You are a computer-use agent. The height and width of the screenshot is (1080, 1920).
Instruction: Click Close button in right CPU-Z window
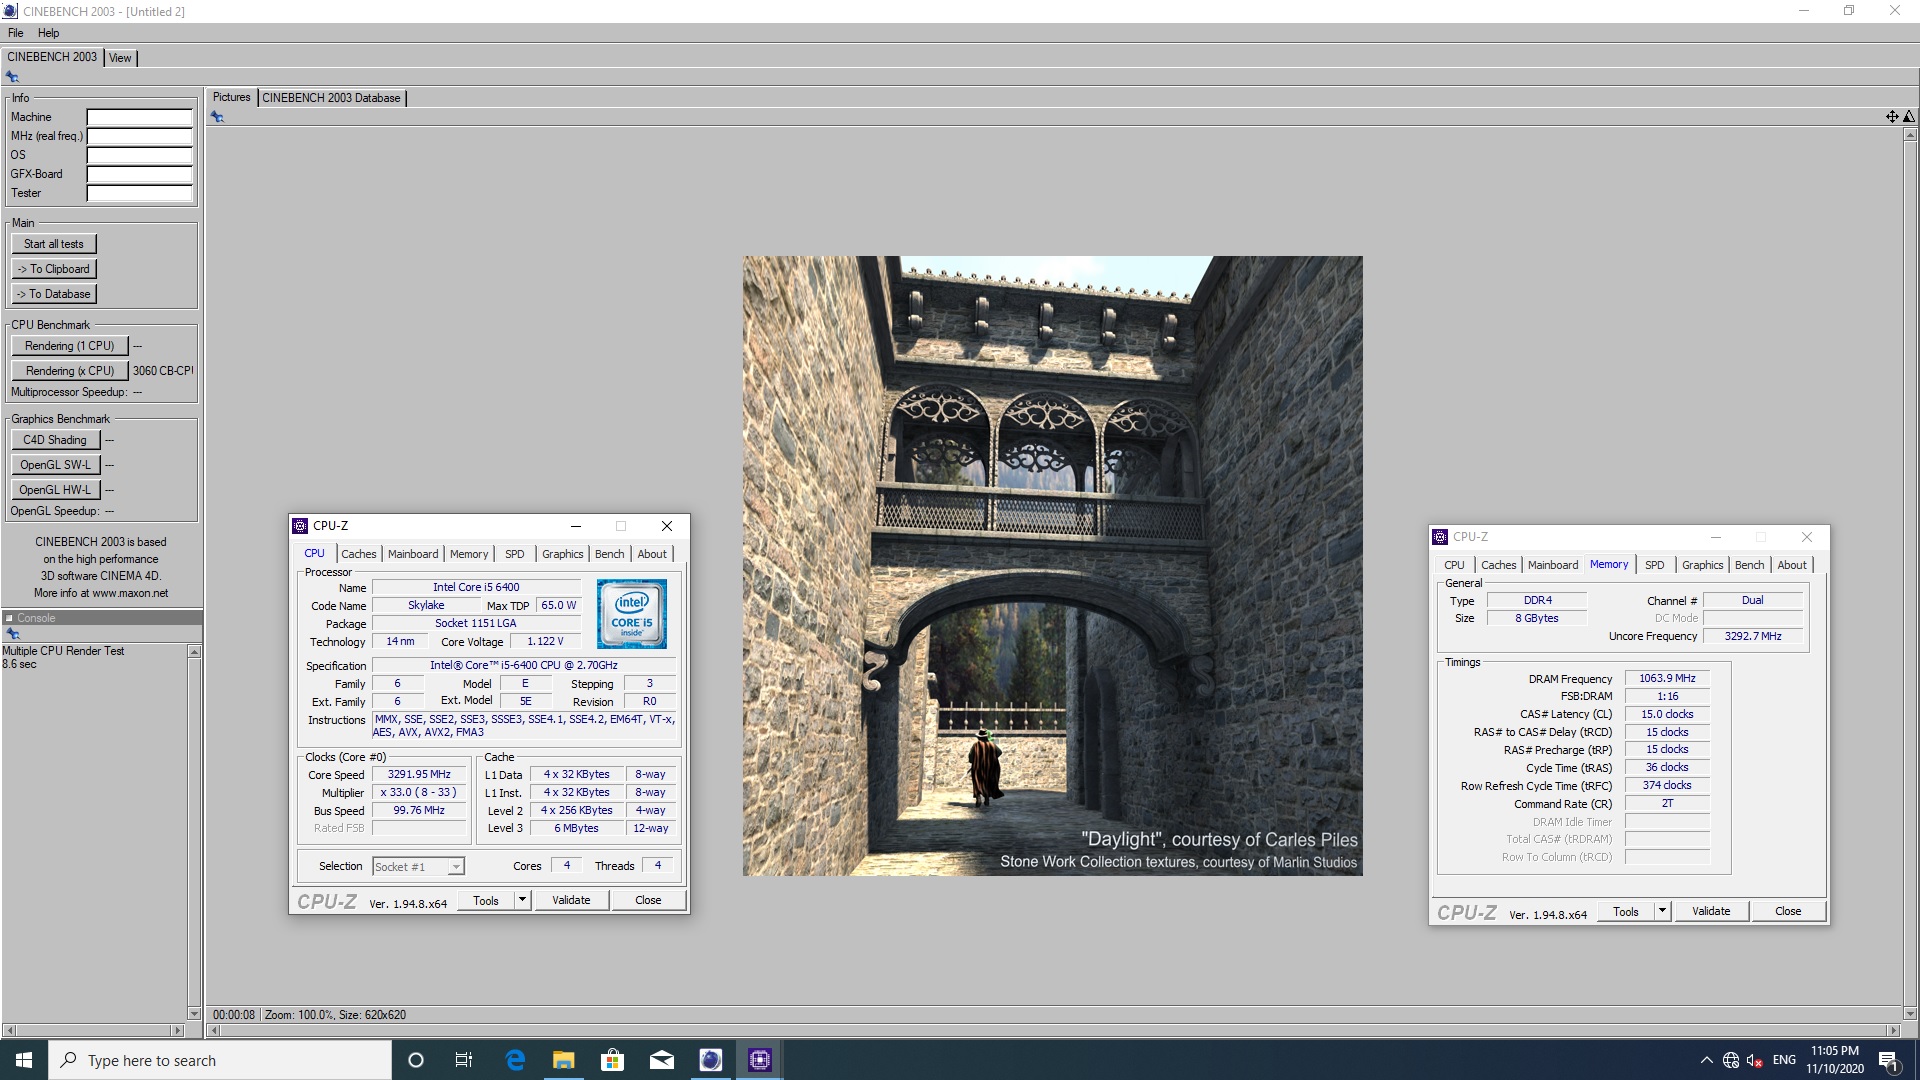coord(1788,911)
